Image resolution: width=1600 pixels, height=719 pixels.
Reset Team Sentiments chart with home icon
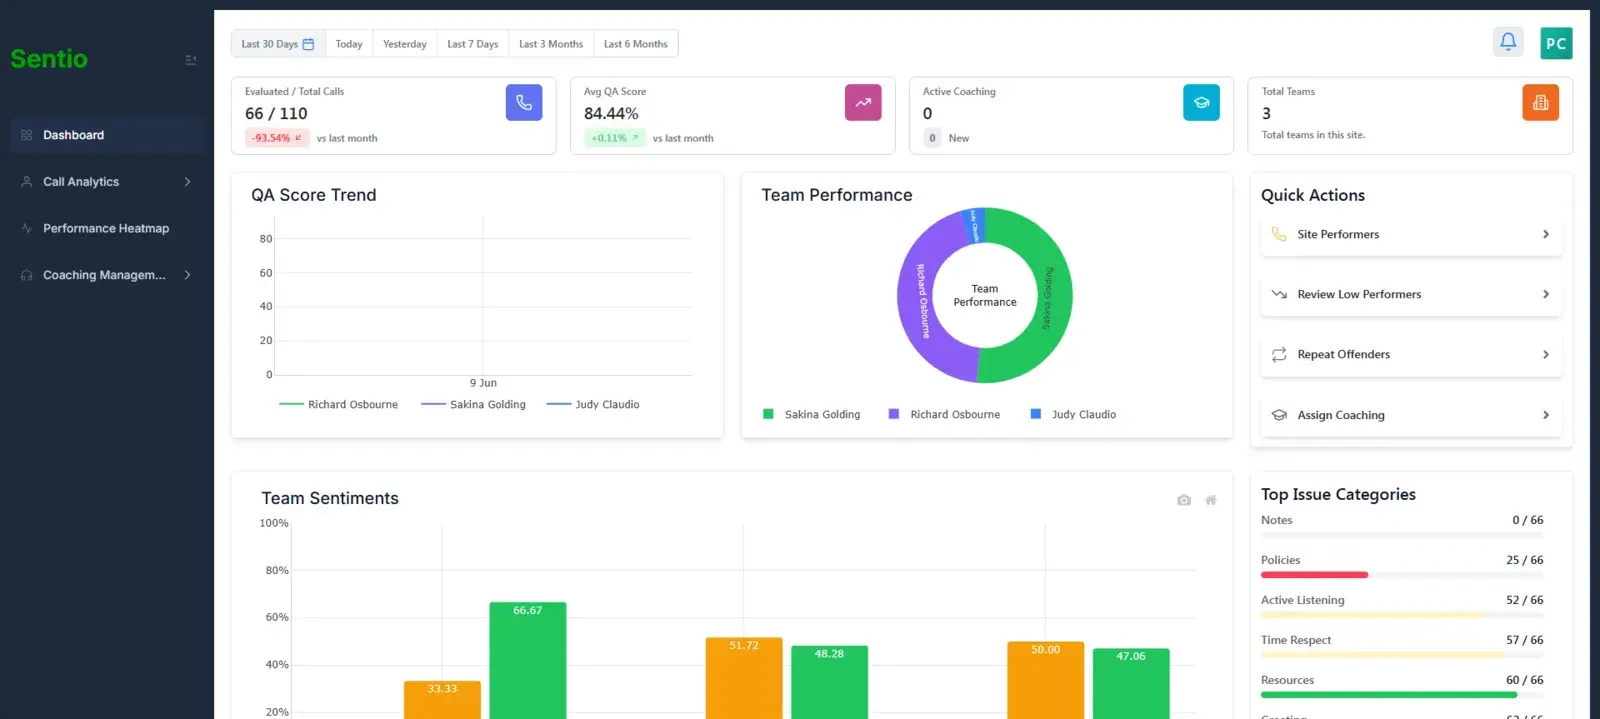point(1211,500)
